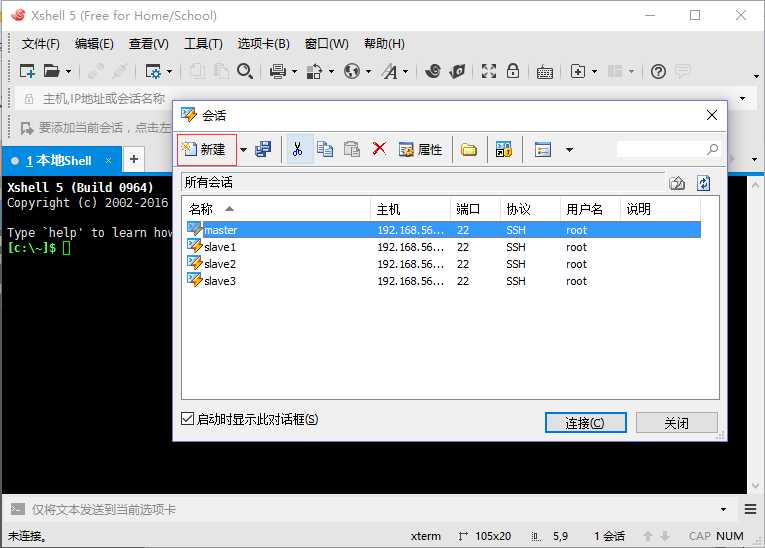
Task: Click the Print icon in main toolbar
Action: 278,72
